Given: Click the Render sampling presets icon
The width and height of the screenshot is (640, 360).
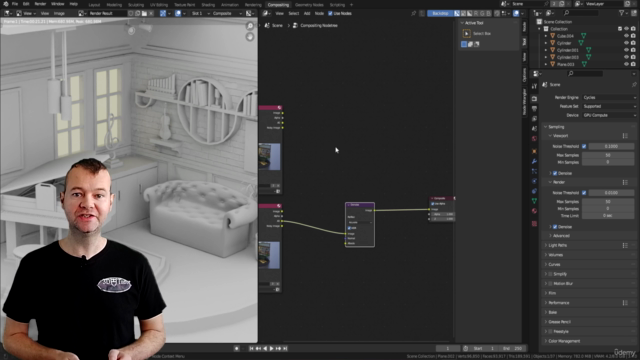Looking at the screenshot, I should click(x=625, y=182).
